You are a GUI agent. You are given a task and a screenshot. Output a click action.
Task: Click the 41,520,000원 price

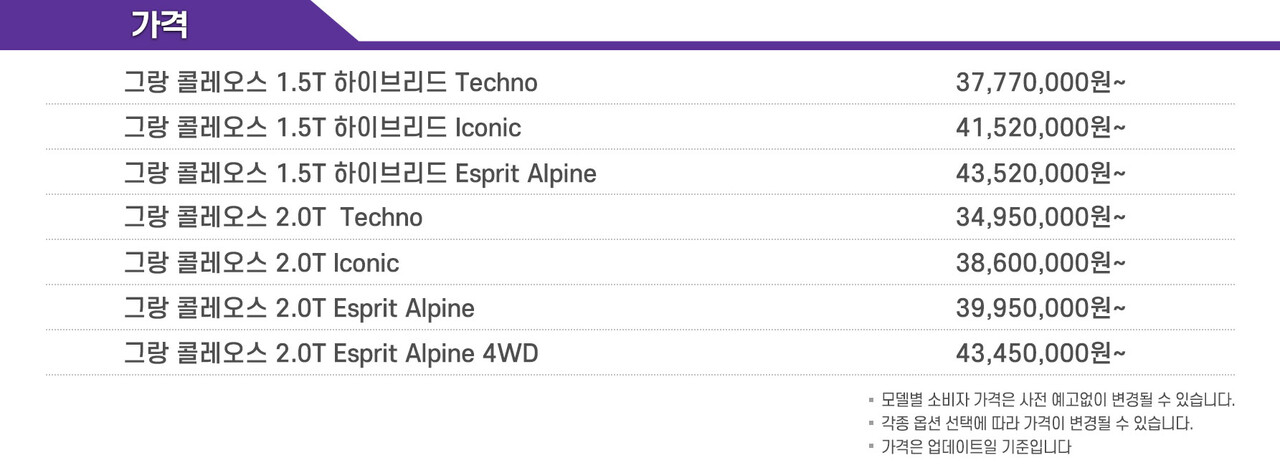pos(1041,128)
